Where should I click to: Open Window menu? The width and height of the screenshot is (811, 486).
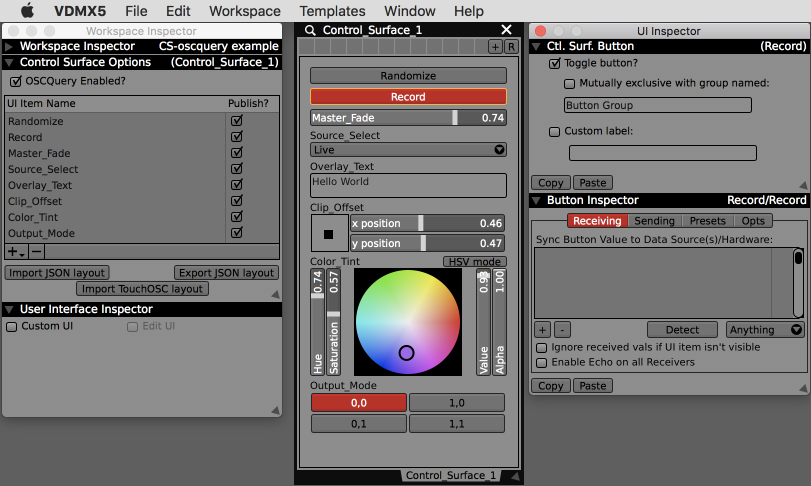click(410, 11)
